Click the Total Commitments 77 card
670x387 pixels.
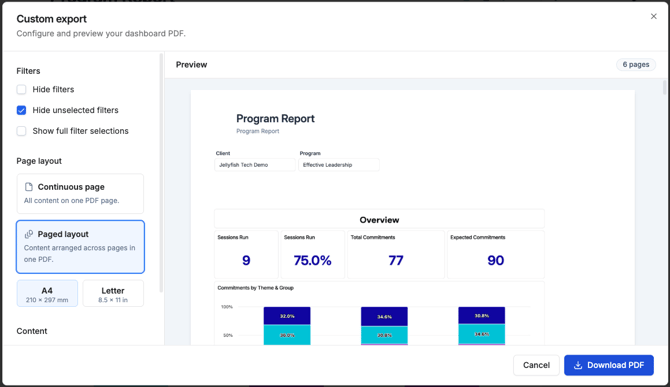tap(396, 255)
